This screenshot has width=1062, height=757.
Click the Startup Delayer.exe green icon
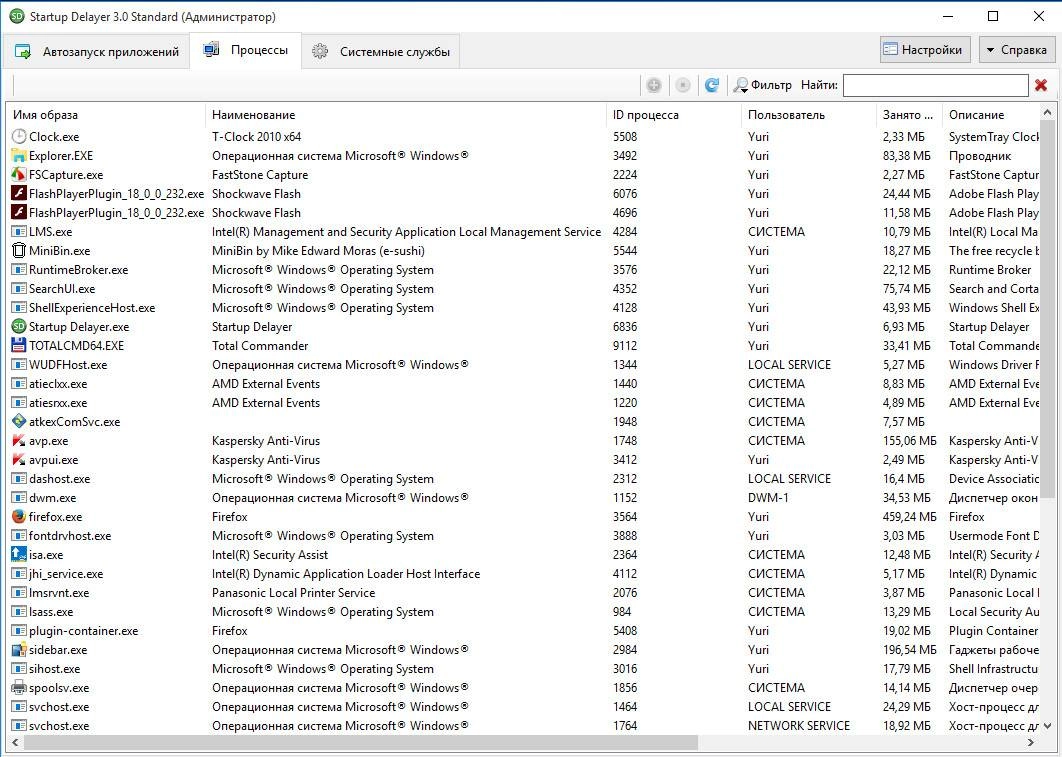click(19, 326)
